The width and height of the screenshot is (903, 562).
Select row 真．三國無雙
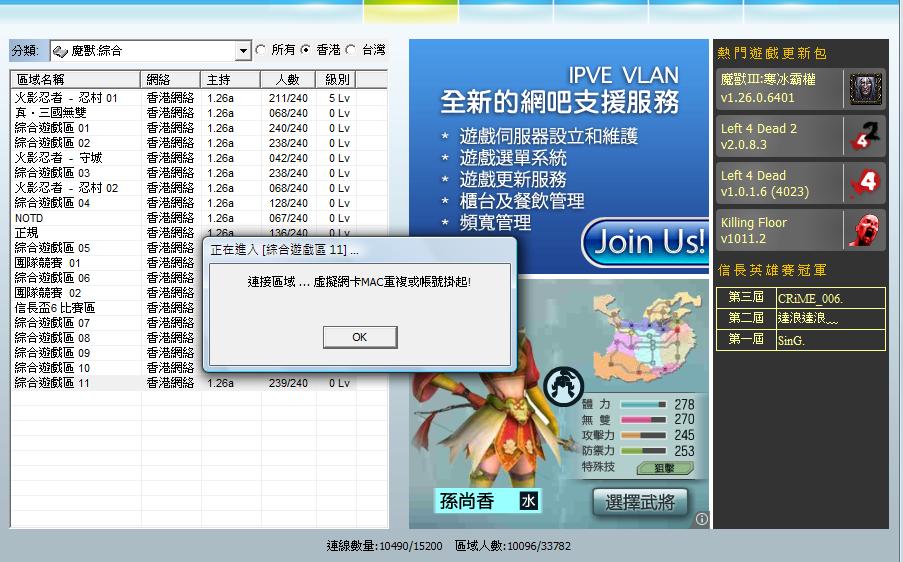pos(199,113)
